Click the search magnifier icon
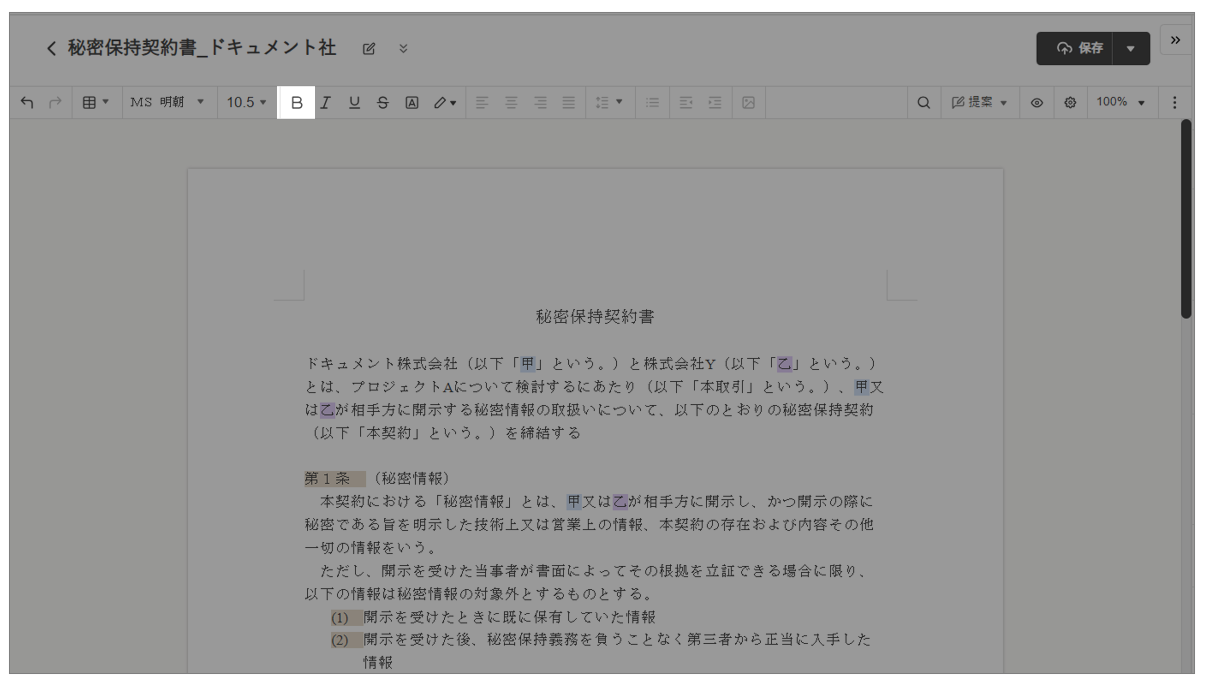Image resolution: width=1205 pixels, height=681 pixels. tap(924, 102)
